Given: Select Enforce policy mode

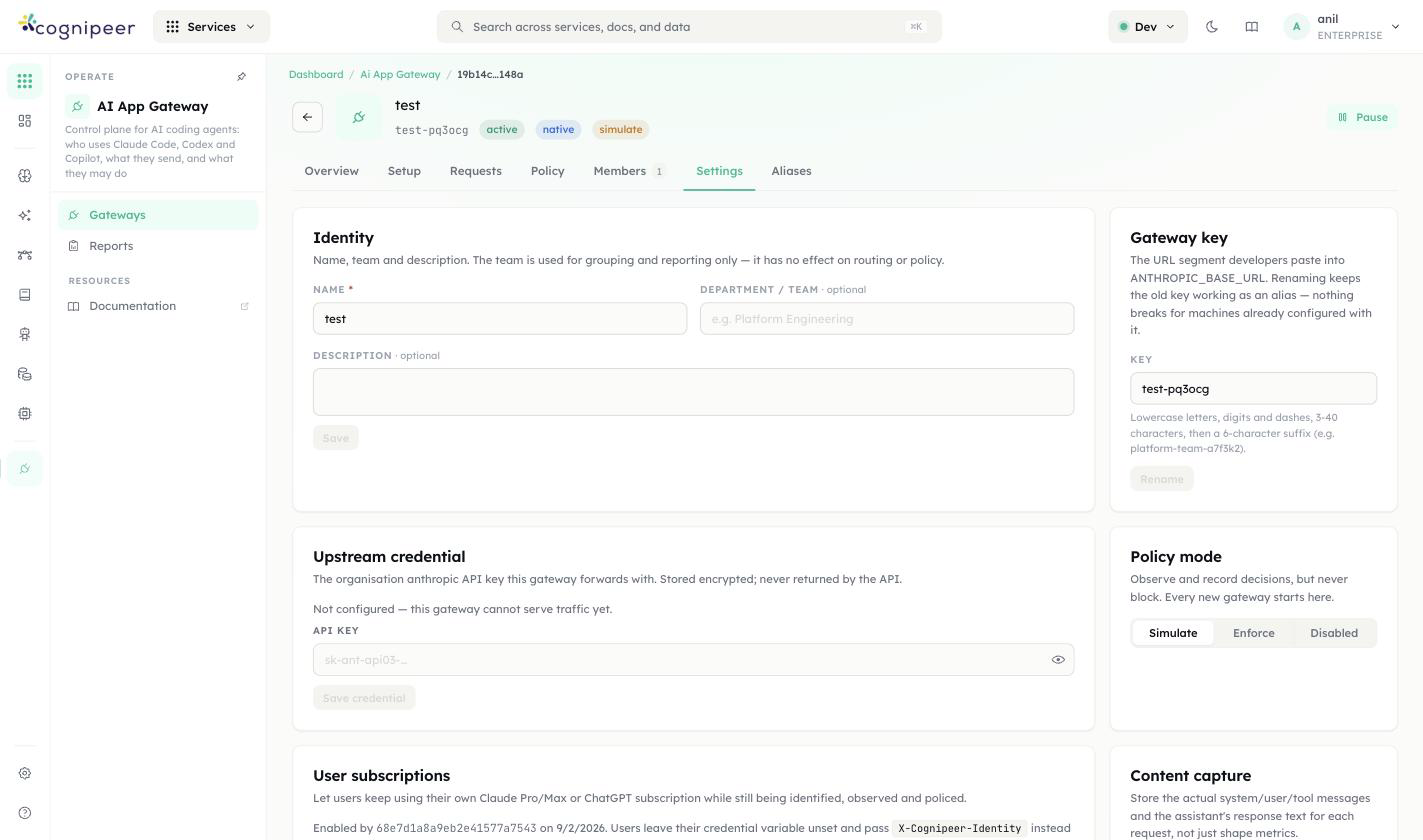Looking at the screenshot, I should pos(1253,633).
